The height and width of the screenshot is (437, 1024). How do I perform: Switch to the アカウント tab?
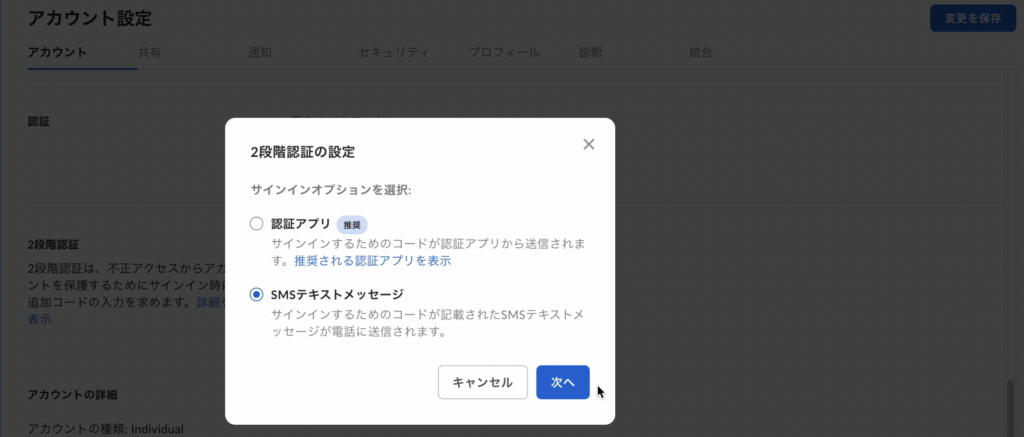point(57,53)
